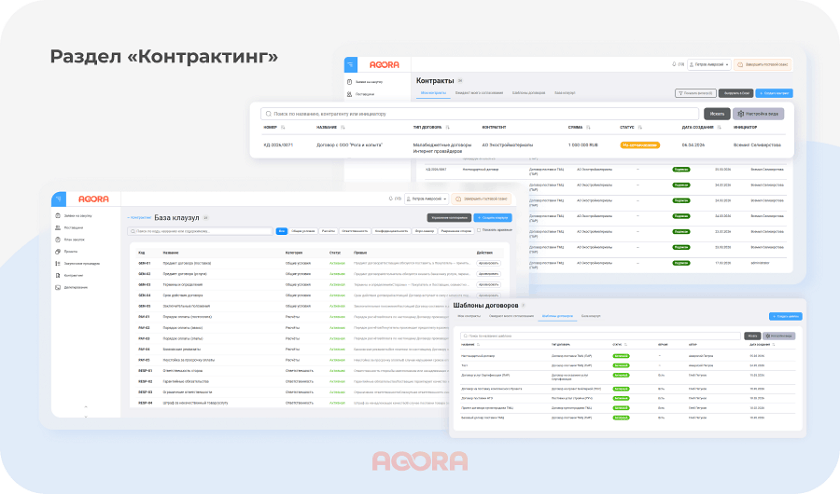Viewport: 840px width, 494px height.
Task: Open Шаблоны договоров tab in Контракты window
Action: [x=528, y=93]
